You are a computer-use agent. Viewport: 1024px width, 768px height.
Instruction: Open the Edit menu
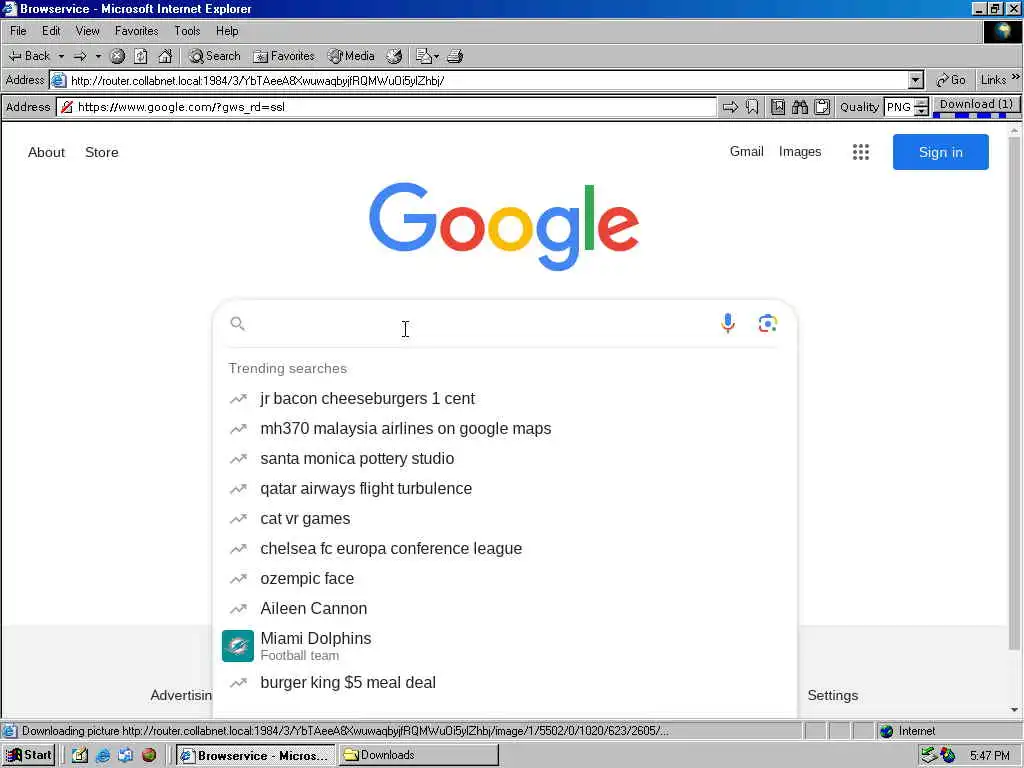(51, 31)
